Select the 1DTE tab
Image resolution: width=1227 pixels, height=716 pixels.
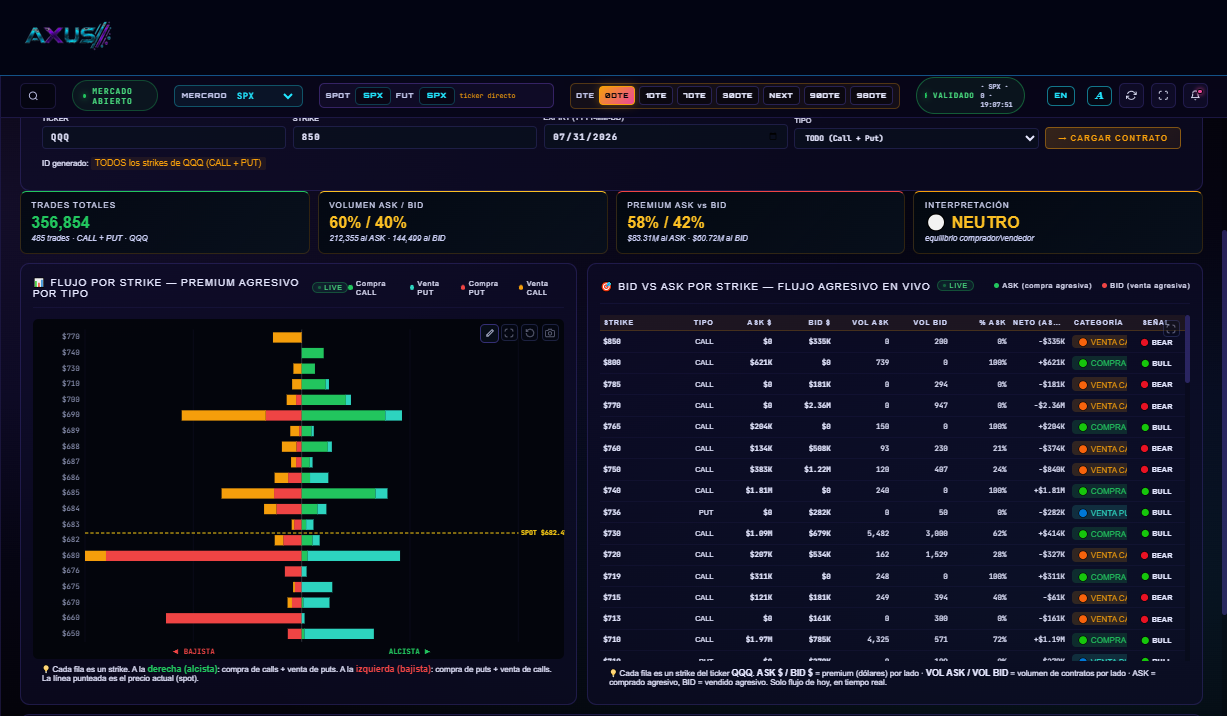coord(656,96)
